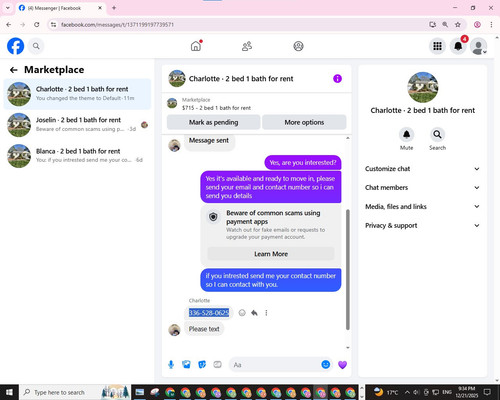Open the taskbar weather 17°C widget
This screenshot has height=400, width=500.
385,392
